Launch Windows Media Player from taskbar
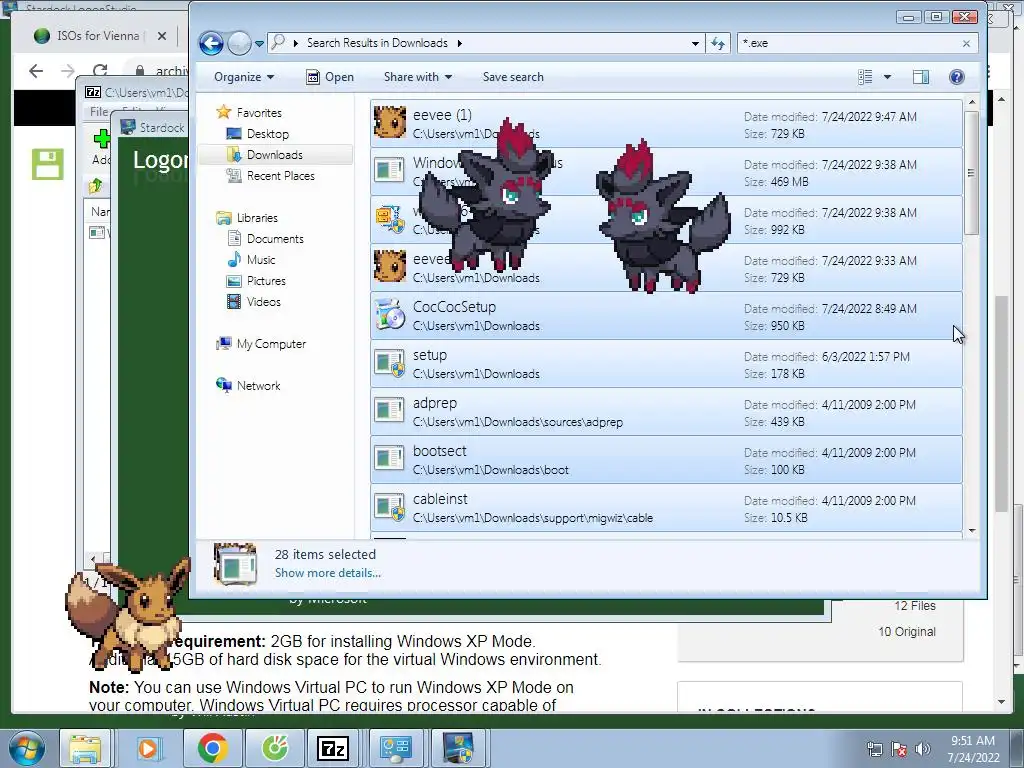Viewport: 1024px width, 768px height. click(x=148, y=748)
